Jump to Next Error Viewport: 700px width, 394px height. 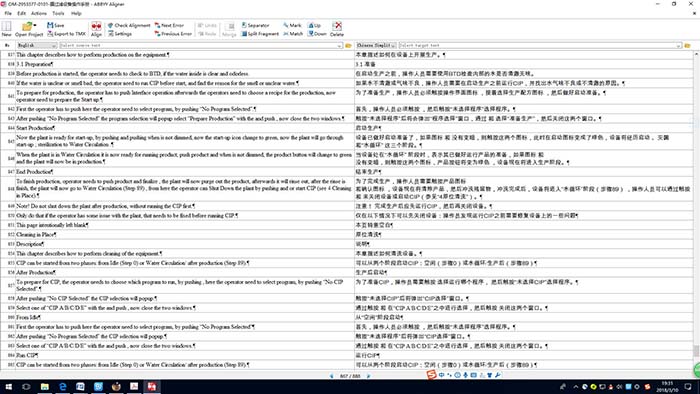click(x=169, y=25)
